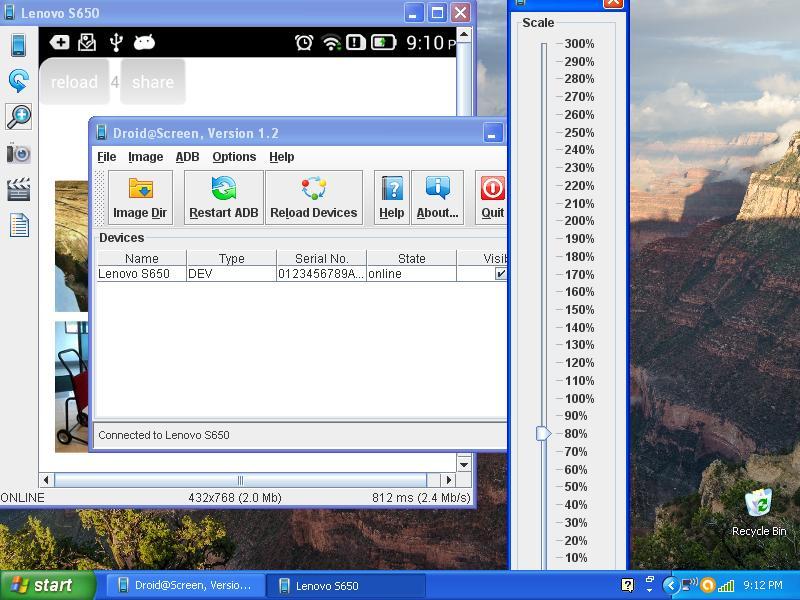This screenshot has height=600, width=800.
Task: Click the wireless signal strength tray icon
Action: [x=726, y=586]
